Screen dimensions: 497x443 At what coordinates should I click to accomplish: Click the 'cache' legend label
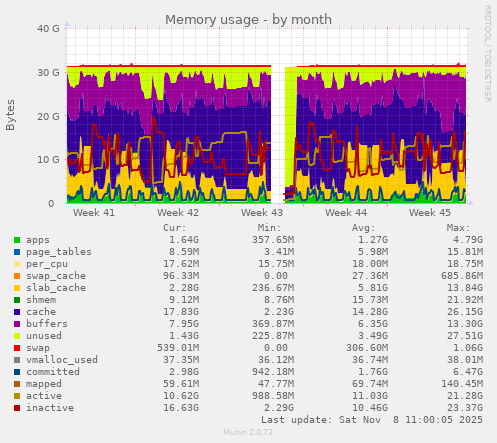coord(41,312)
